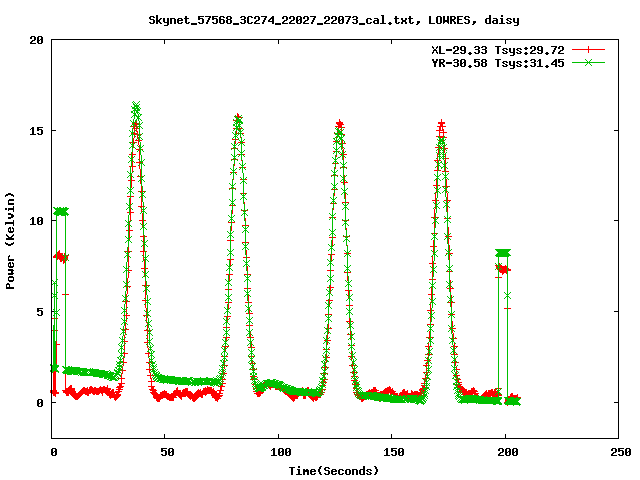Screen dimensions: 640x480
Task: Click the first green peak top near 37 seconds
Action: [x=136, y=106]
